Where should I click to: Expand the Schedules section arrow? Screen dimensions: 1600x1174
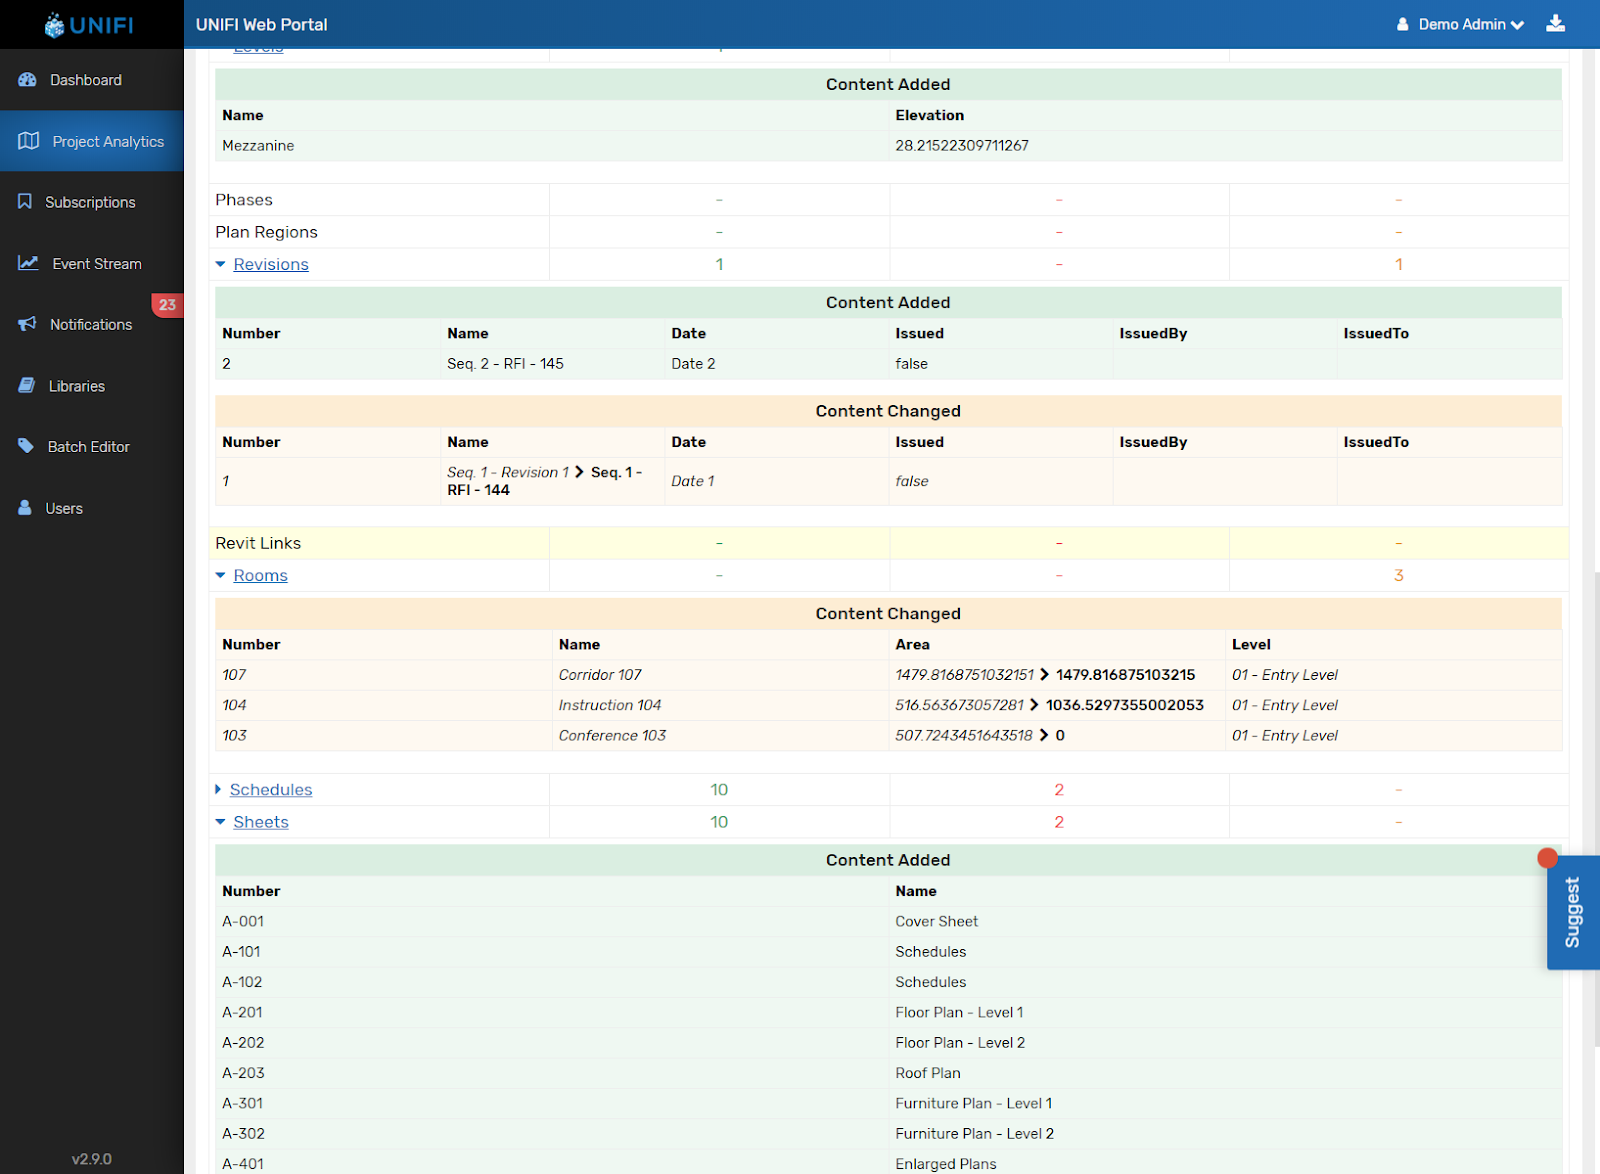tap(218, 790)
